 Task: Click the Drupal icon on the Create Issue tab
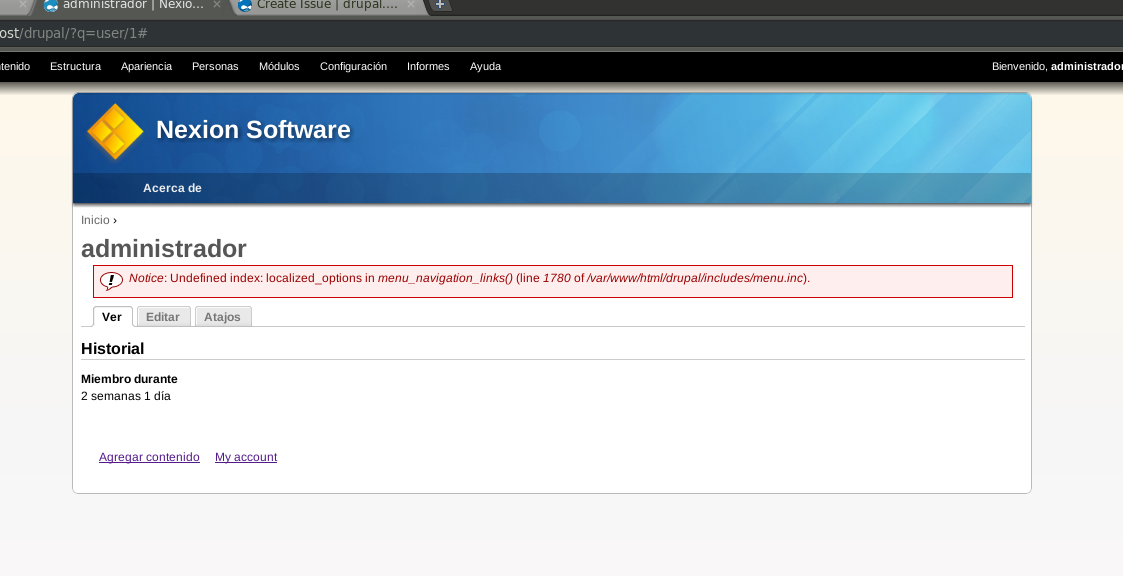(243, 5)
